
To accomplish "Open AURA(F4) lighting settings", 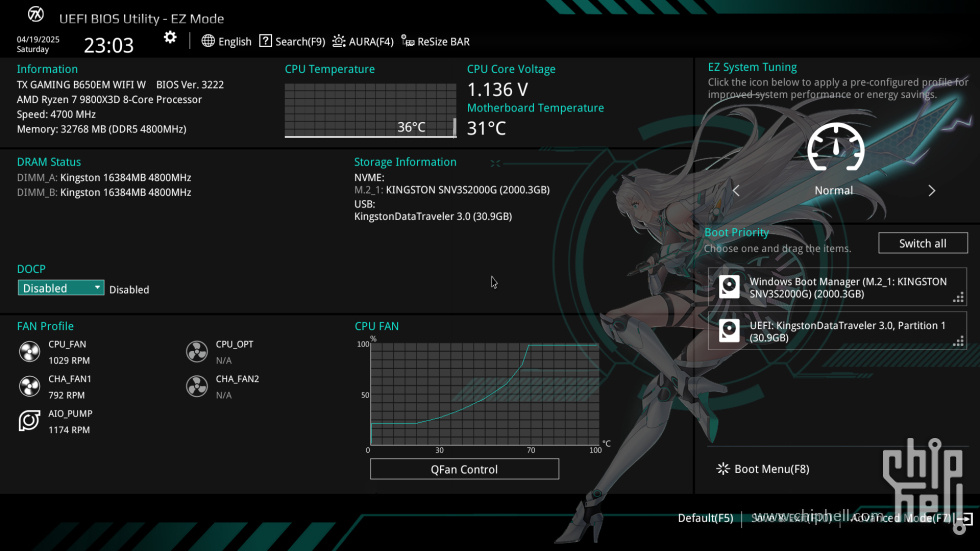I will click(363, 41).
